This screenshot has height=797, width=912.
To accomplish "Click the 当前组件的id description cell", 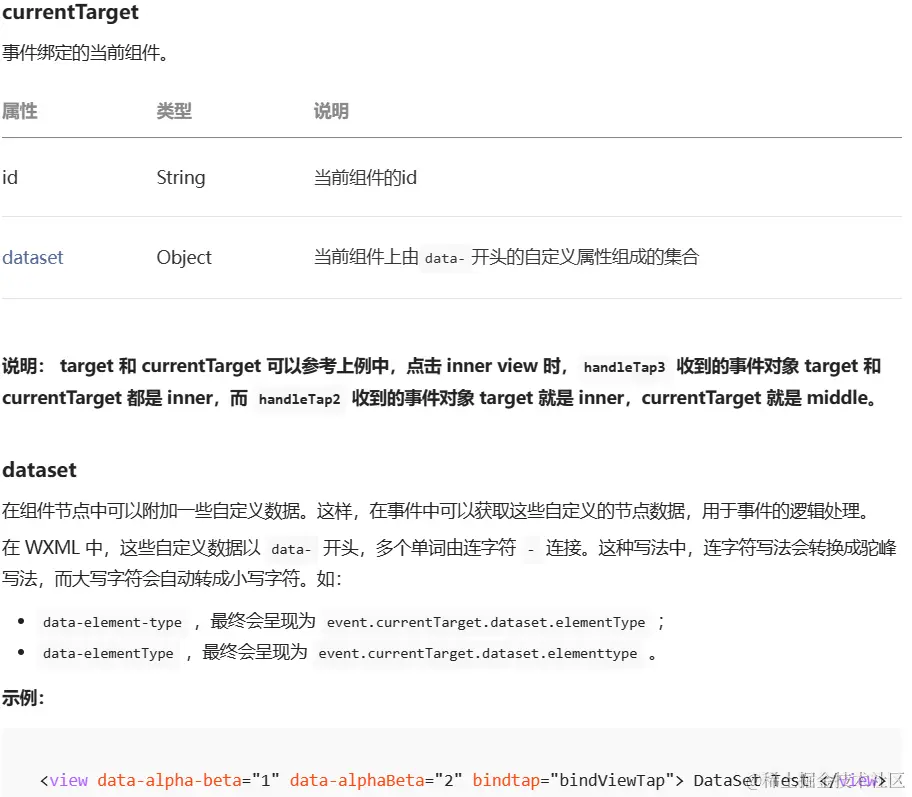I will tap(365, 177).
